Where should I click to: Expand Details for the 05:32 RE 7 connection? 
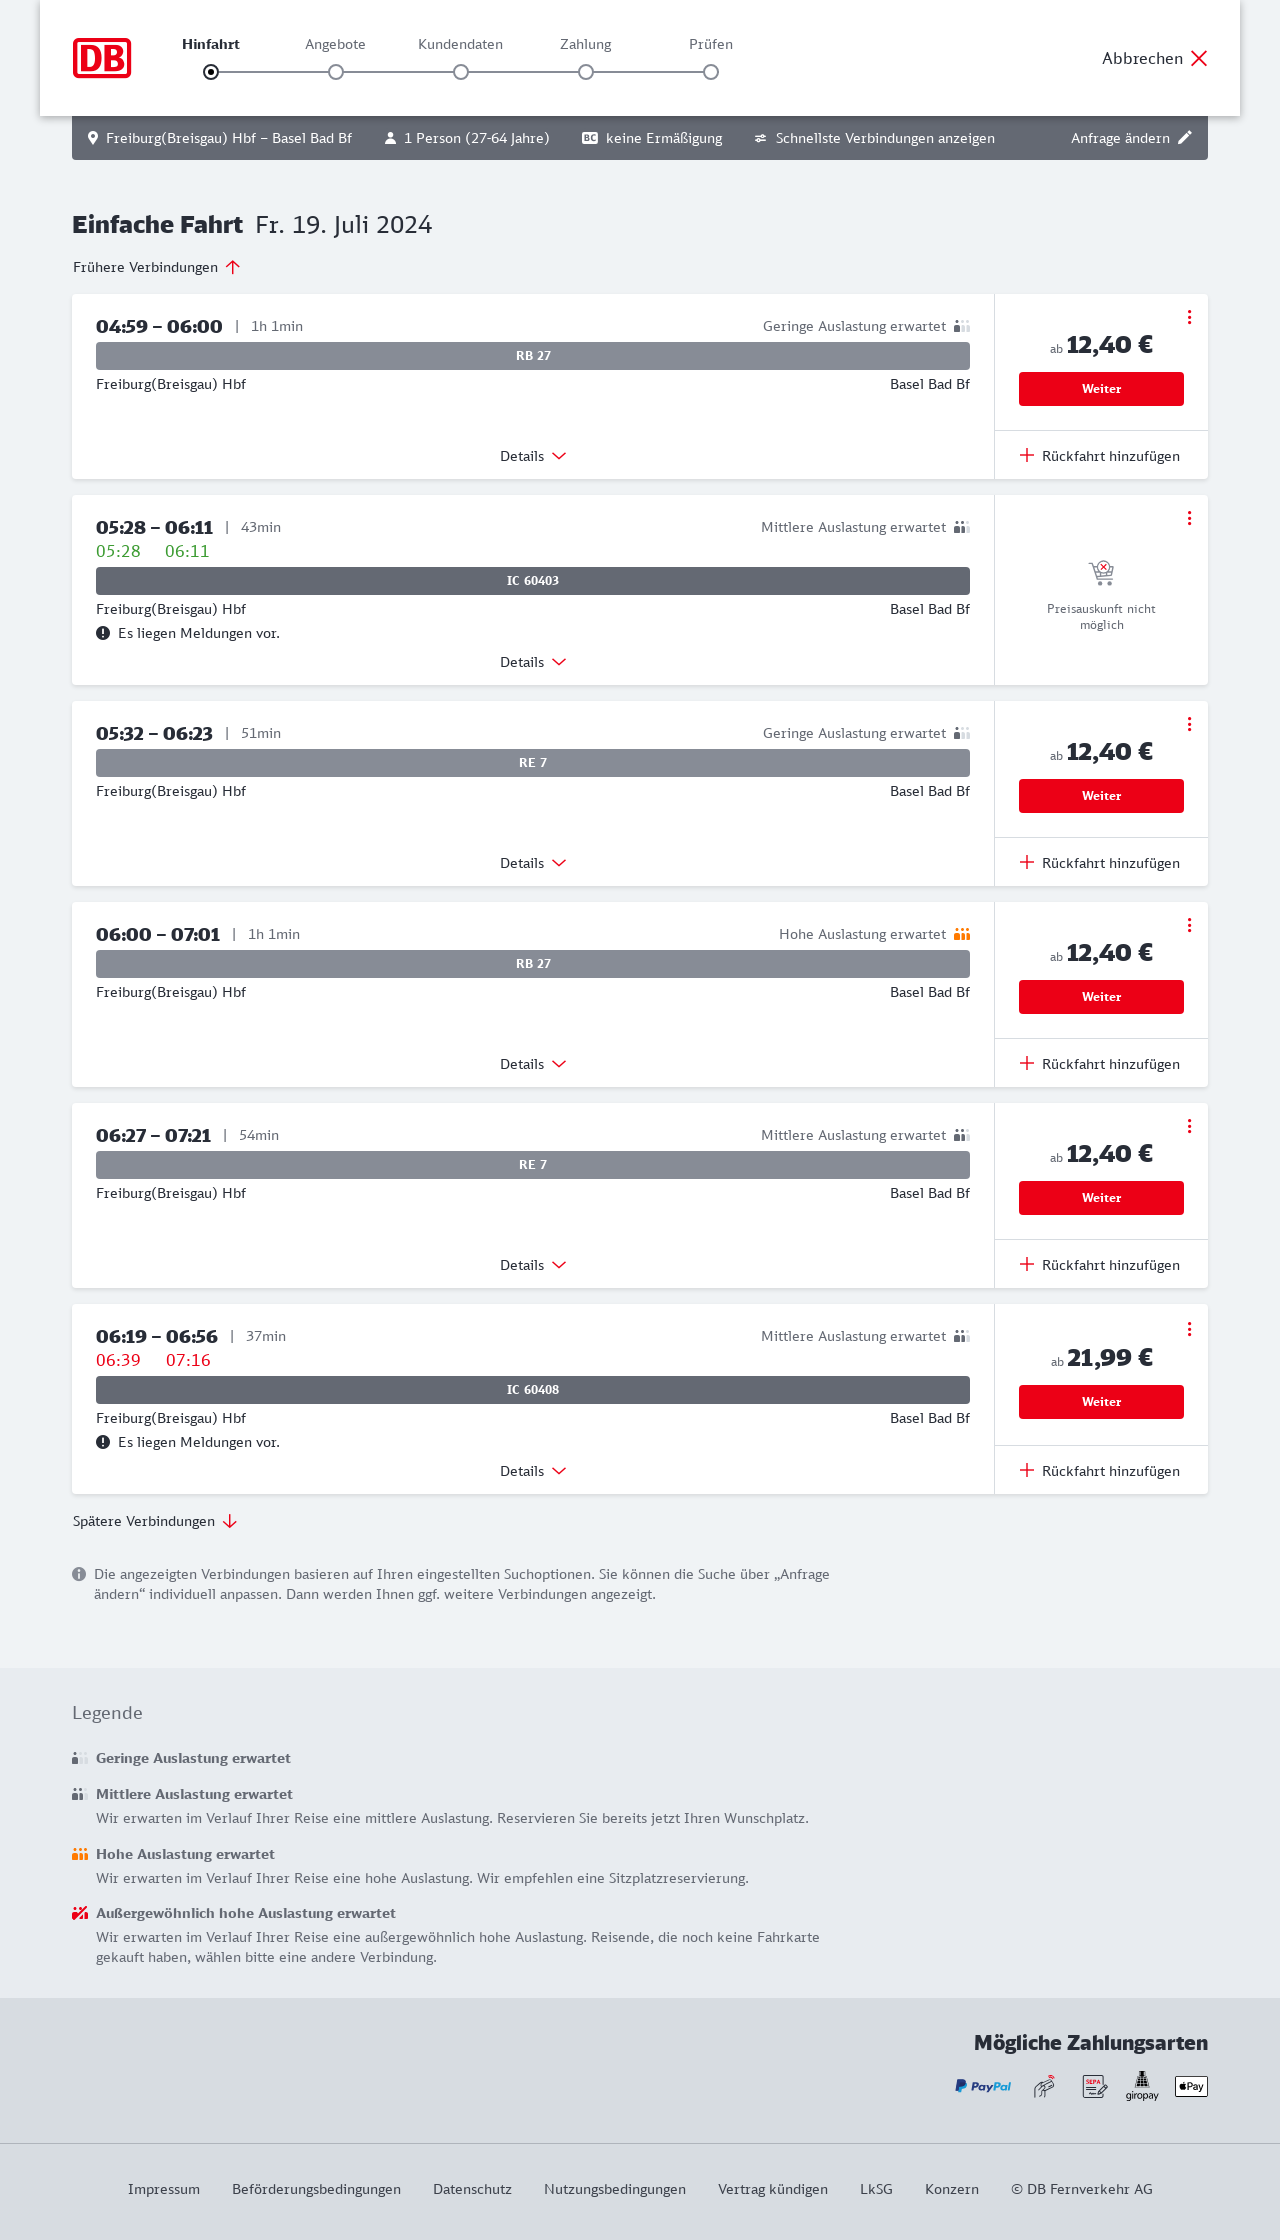(x=533, y=863)
